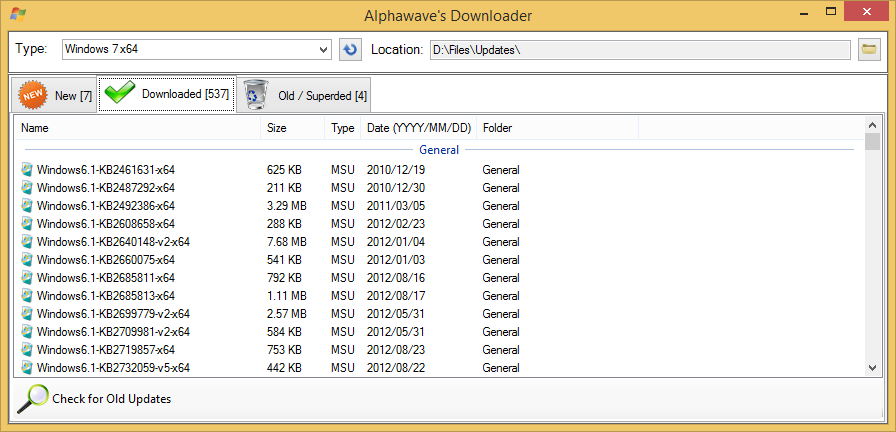Click the orange NEW badge icon
The image size is (896, 432).
[33, 95]
